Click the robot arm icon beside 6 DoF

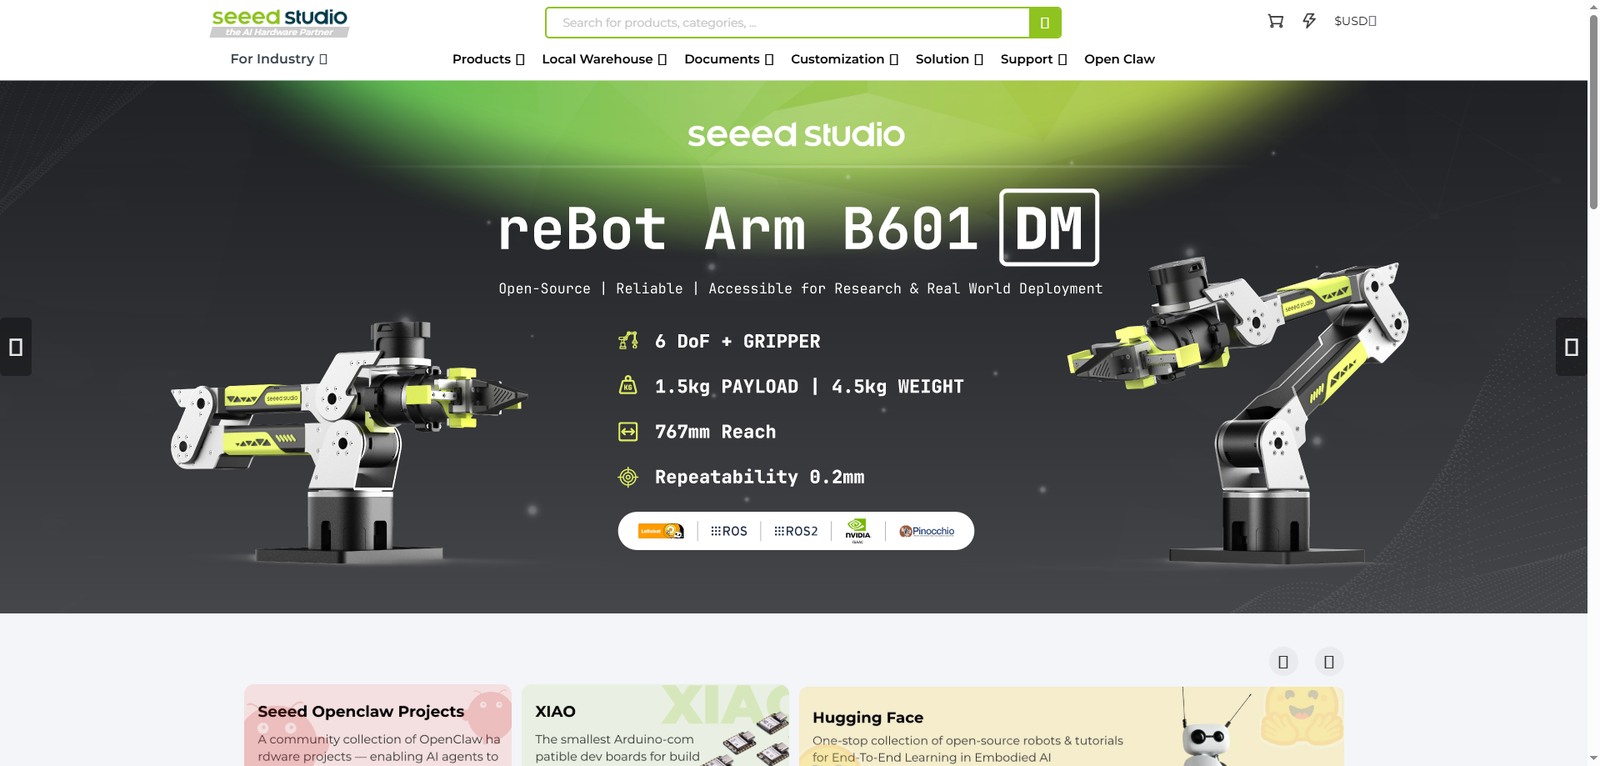(628, 341)
